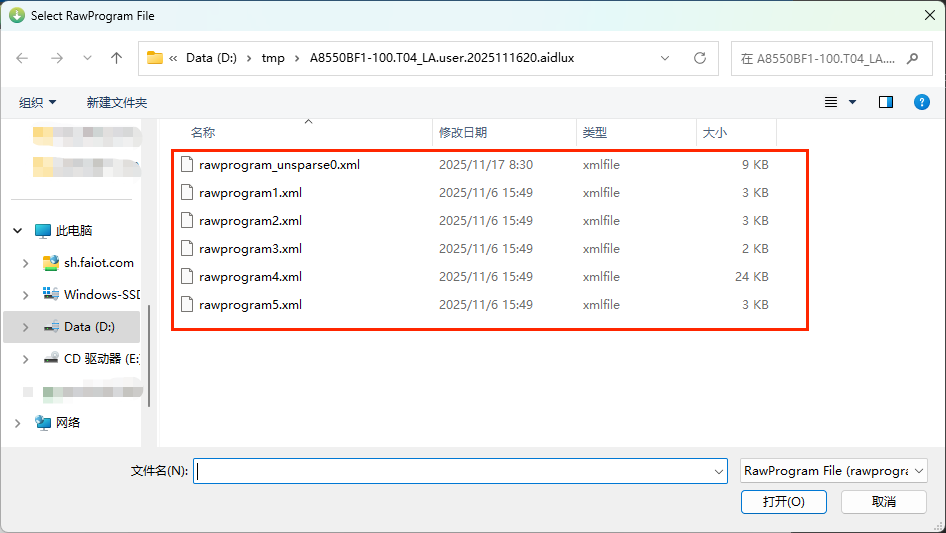
Task: Collapse the 此电脑 tree node
Action: click(18, 231)
